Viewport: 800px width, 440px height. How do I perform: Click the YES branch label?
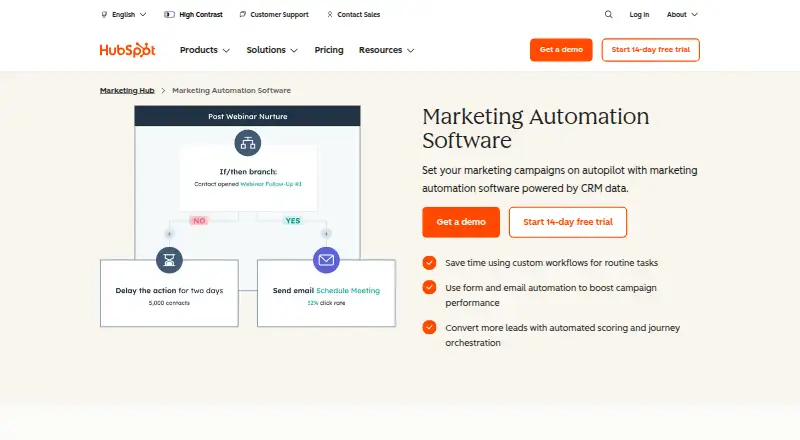292,221
